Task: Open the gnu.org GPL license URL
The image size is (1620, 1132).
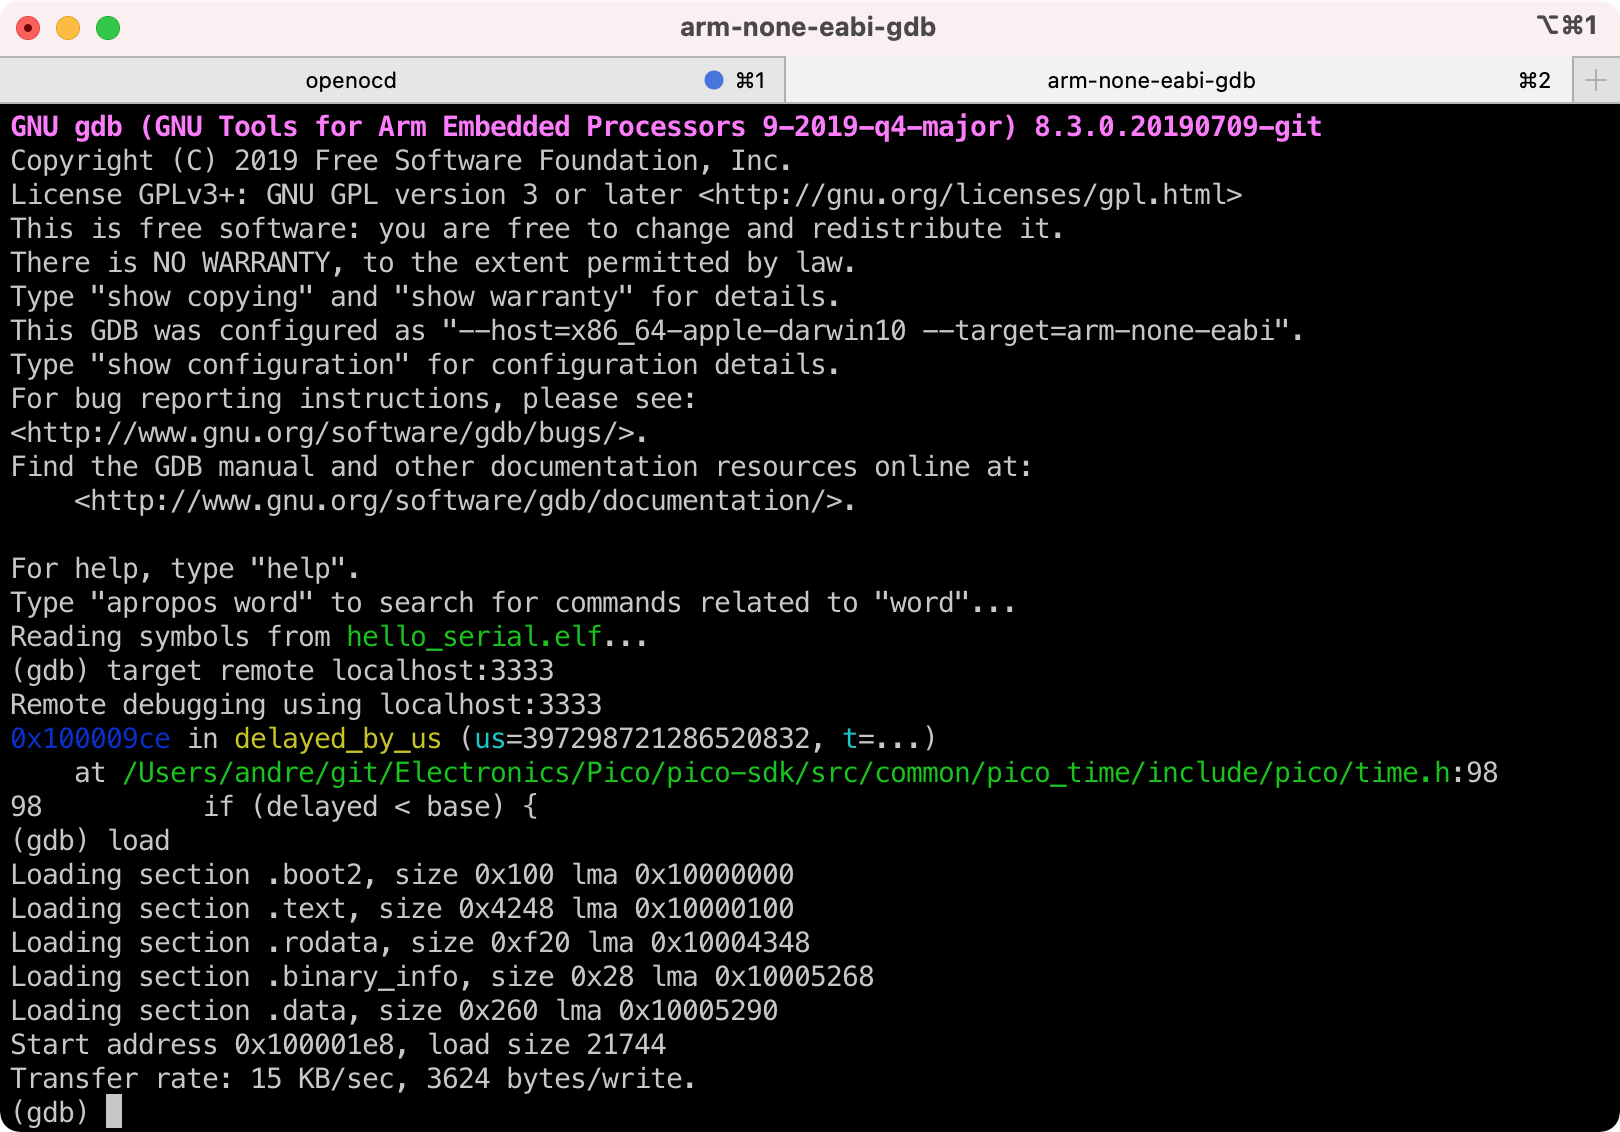Action: tap(970, 195)
